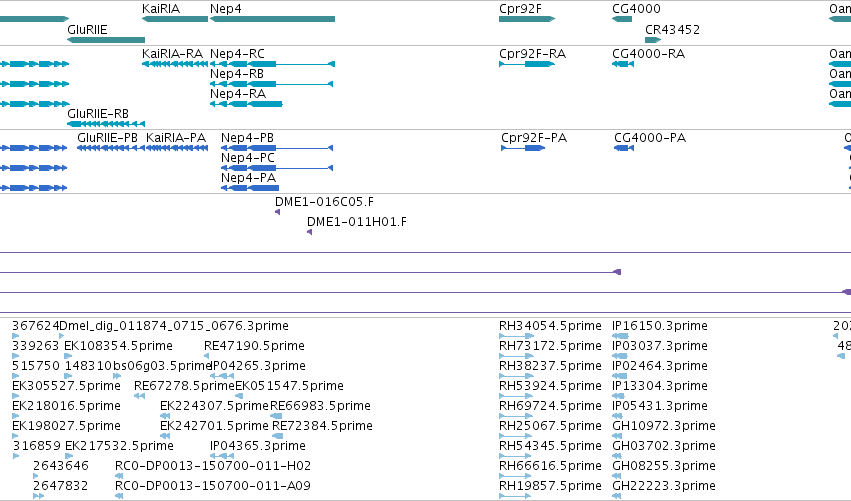Click the IP04365.3prime EST label
The image size is (851, 501).
click(258, 446)
